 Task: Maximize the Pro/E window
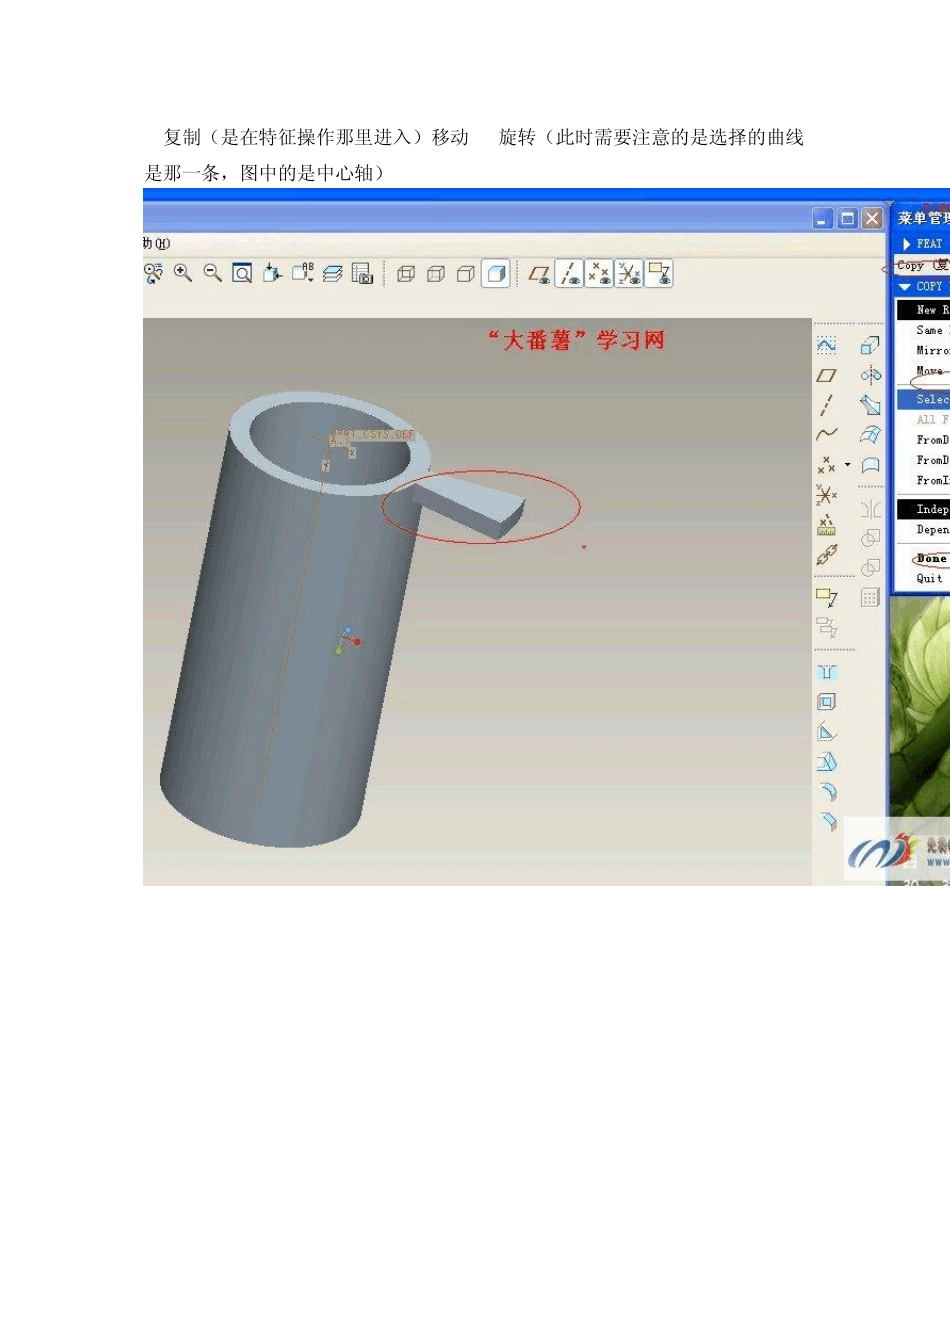[847, 219]
